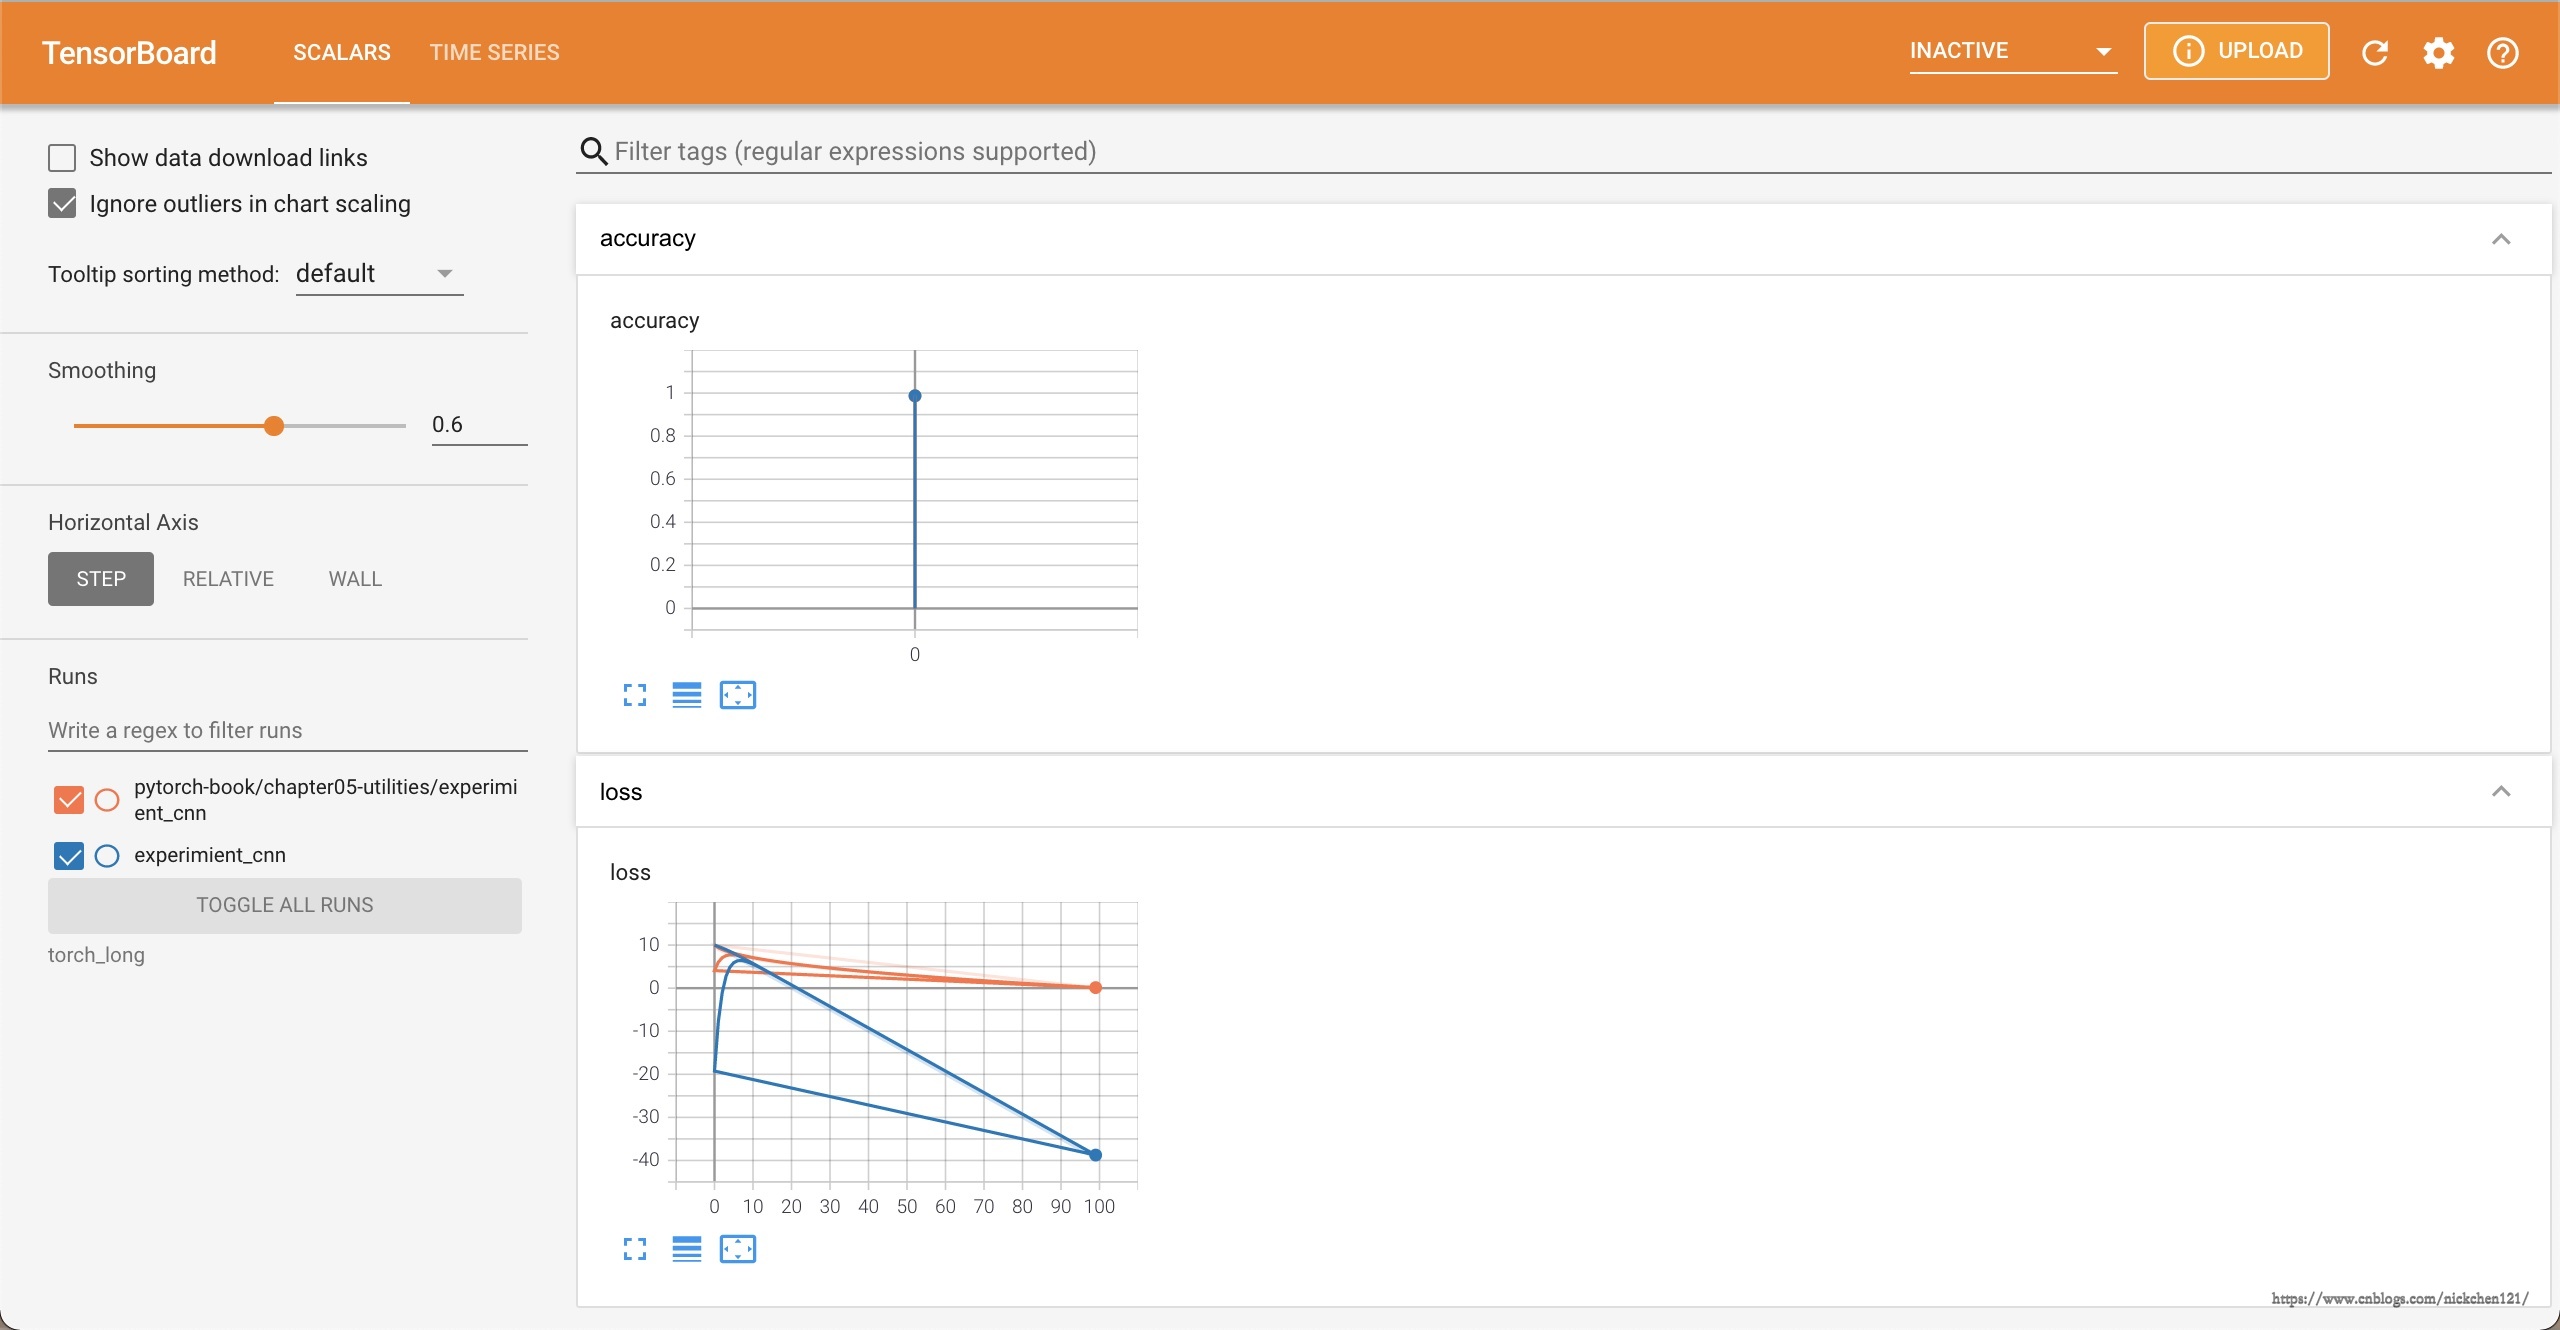2560x1330 pixels.
Task: Click the Smoothing label
Action: 102,371
